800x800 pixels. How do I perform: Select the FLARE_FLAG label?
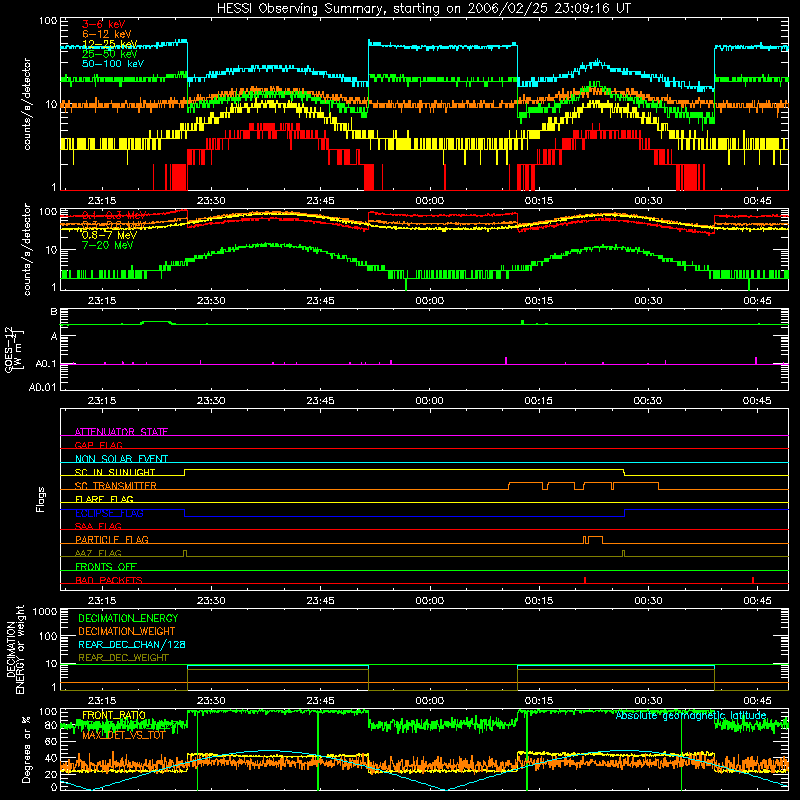click(104, 499)
